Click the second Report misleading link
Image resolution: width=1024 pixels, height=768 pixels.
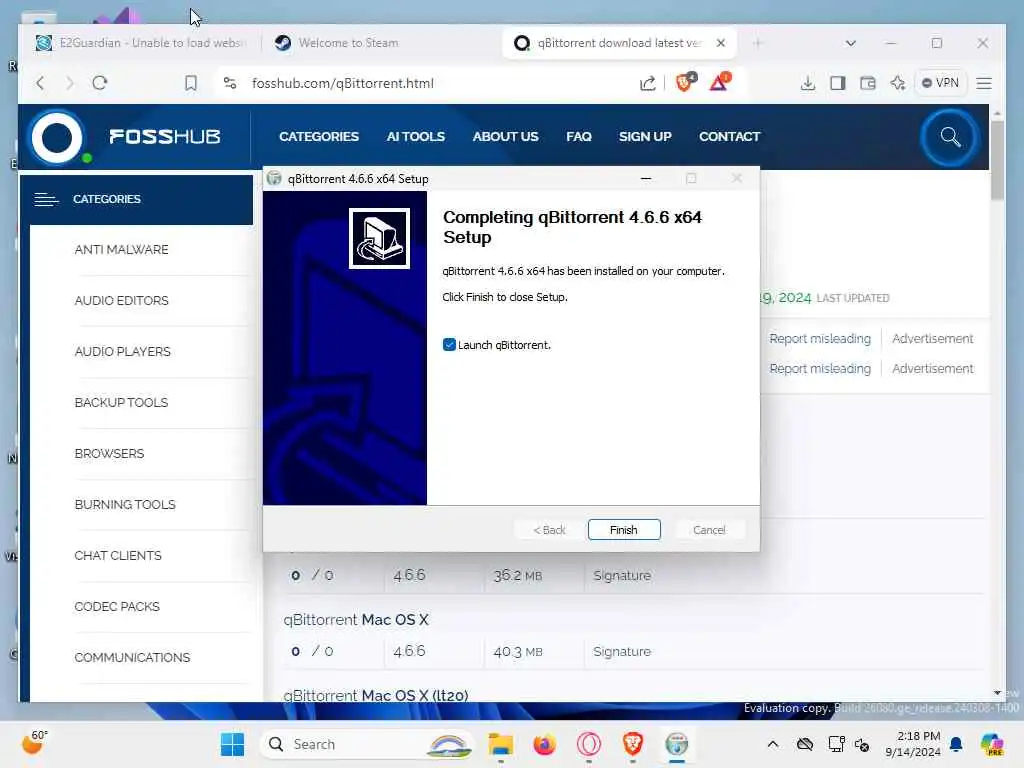[820, 368]
